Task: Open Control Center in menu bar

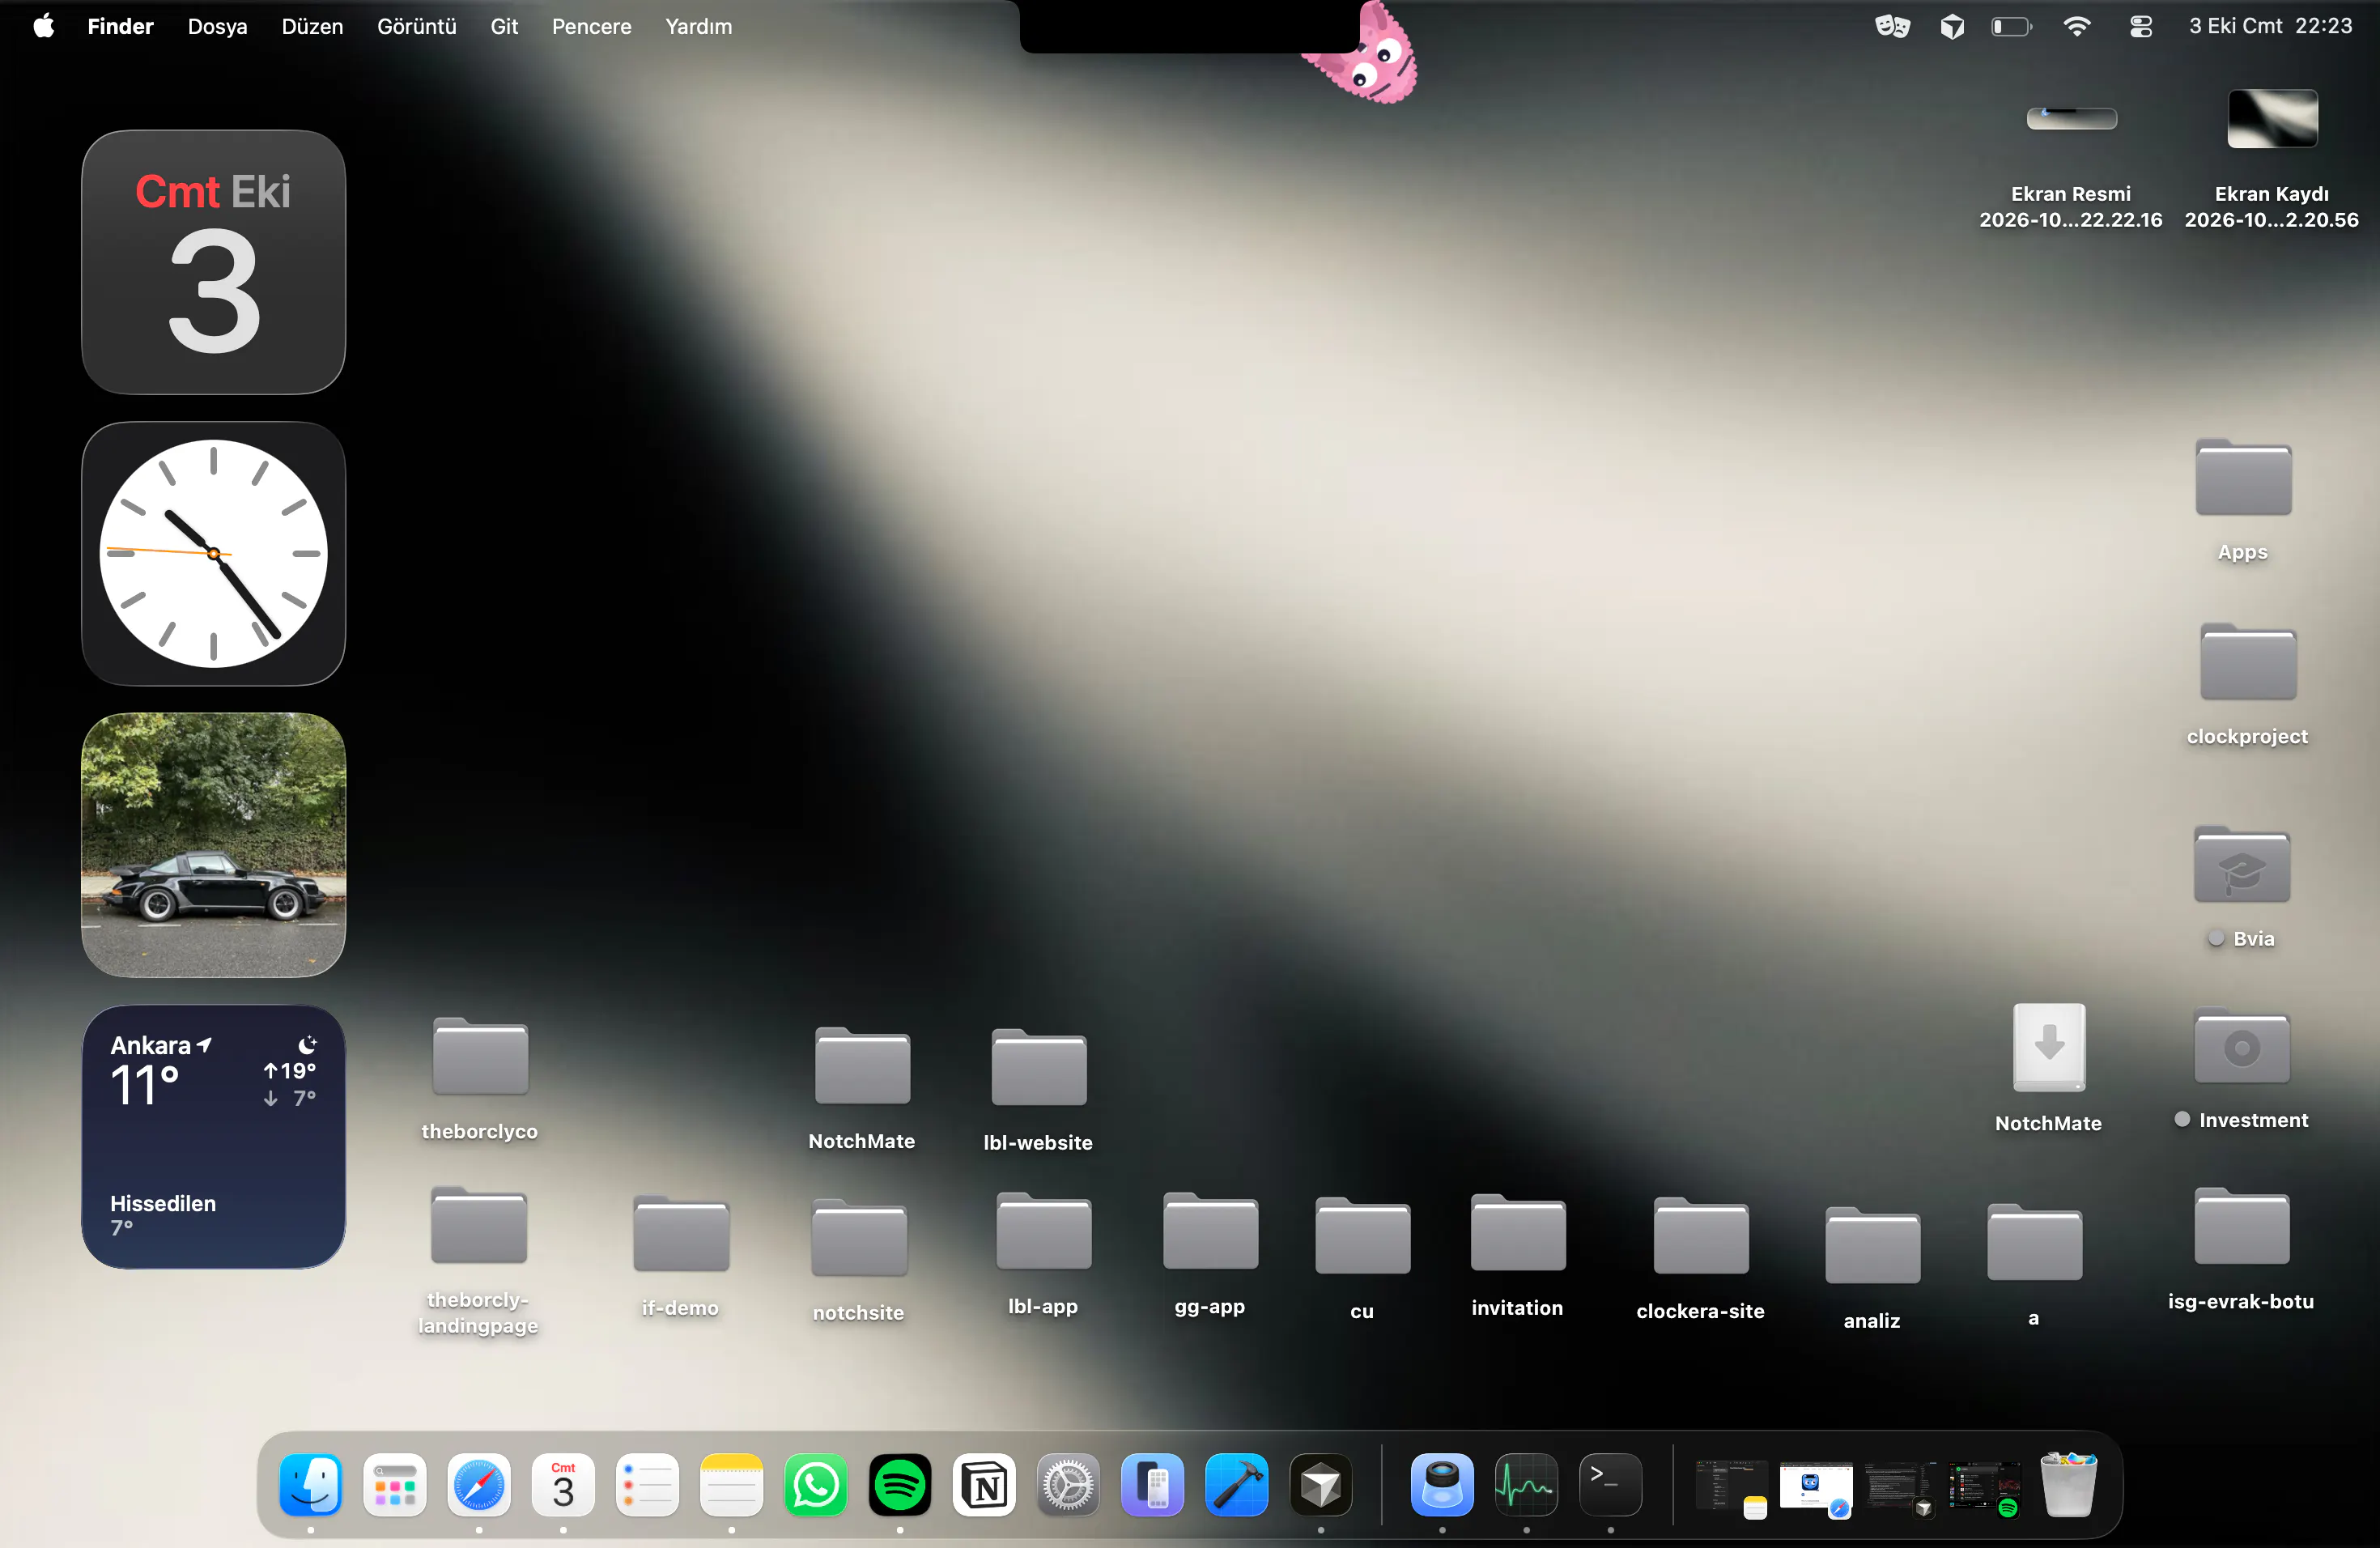Action: (2141, 27)
